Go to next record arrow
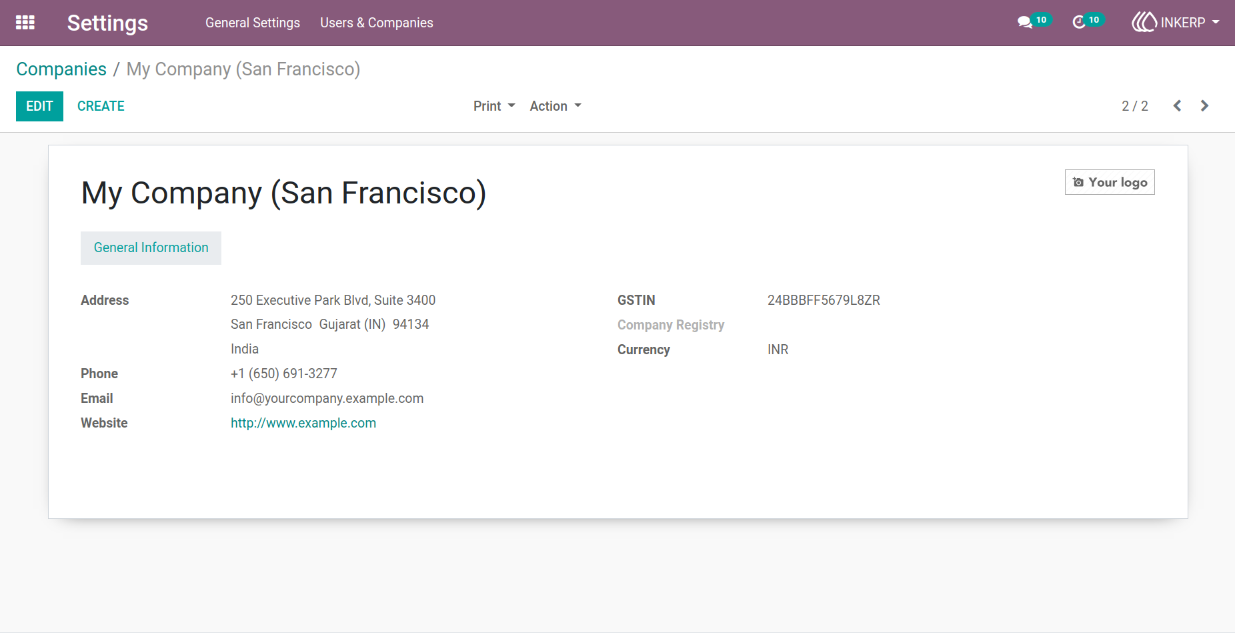 coord(1205,106)
